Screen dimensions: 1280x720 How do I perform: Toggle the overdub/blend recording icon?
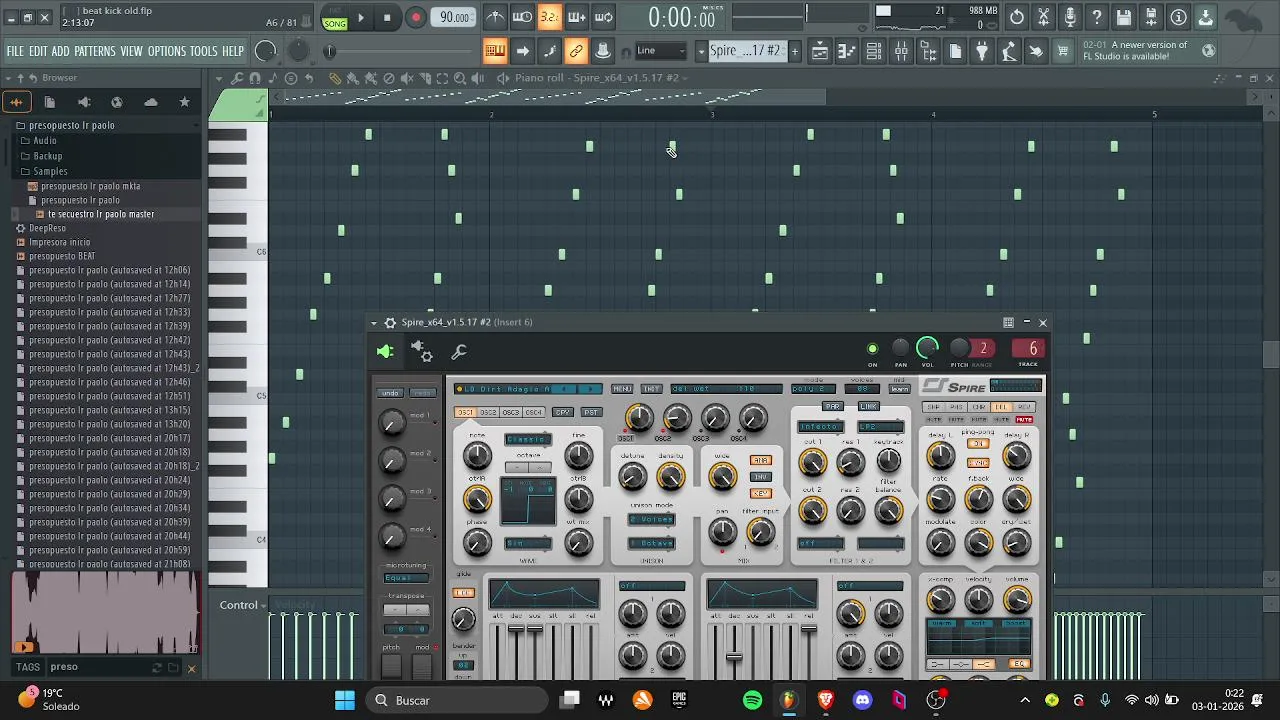click(x=576, y=17)
